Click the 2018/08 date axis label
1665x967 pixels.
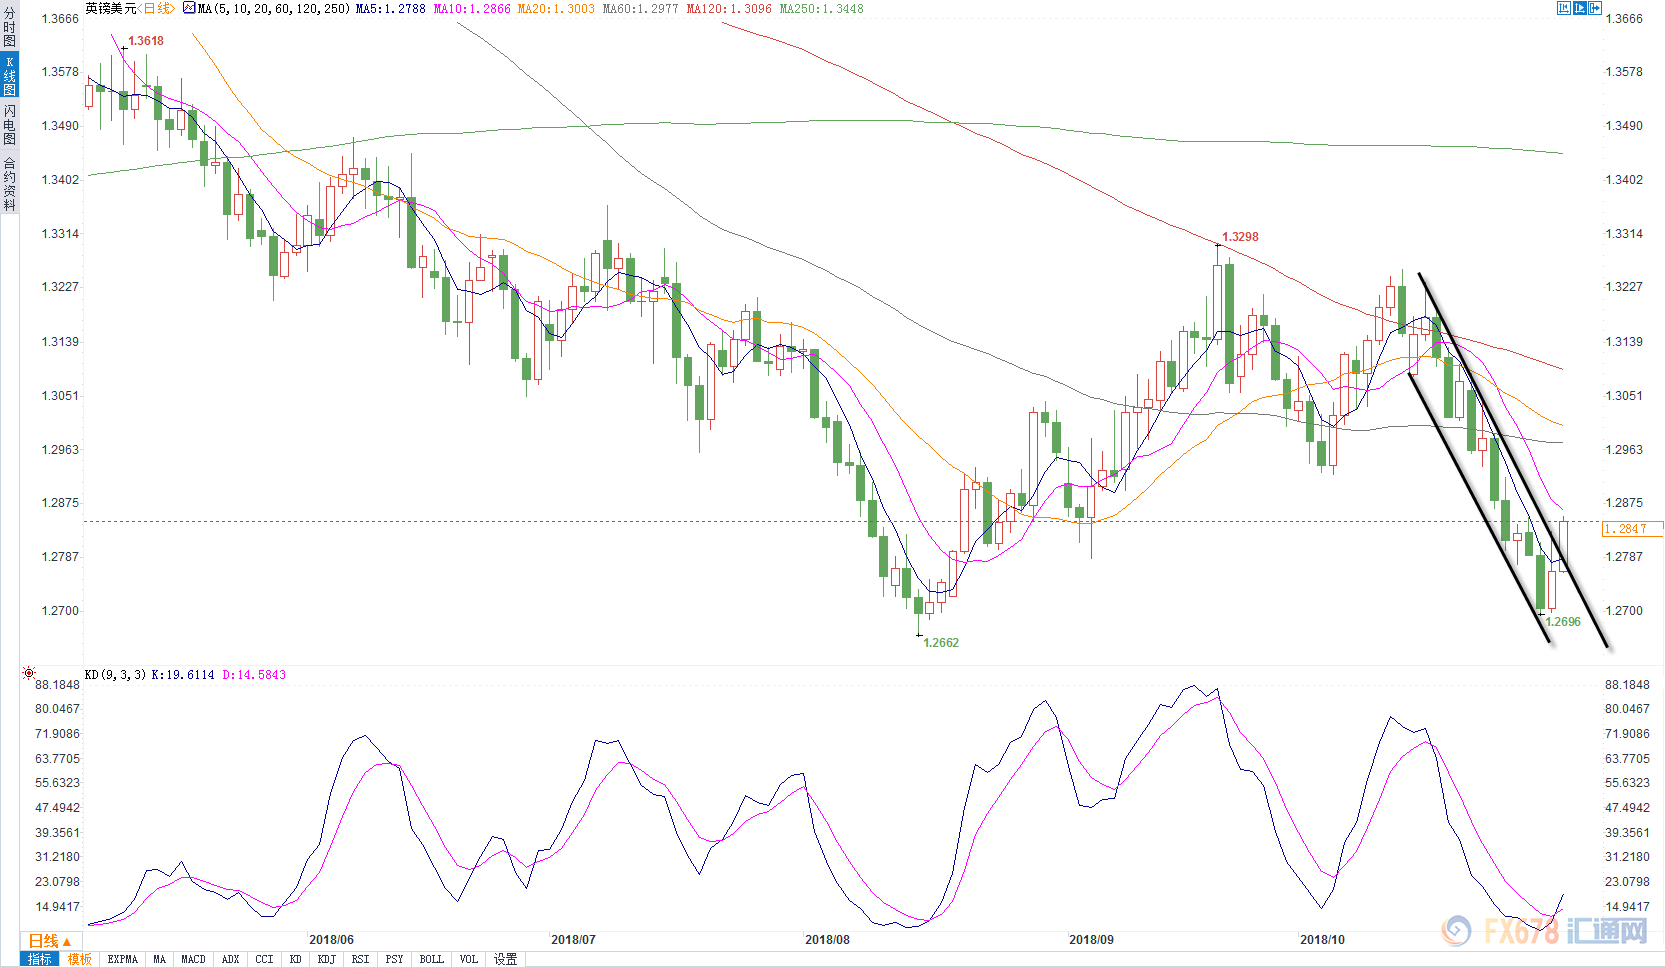pos(827,940)
